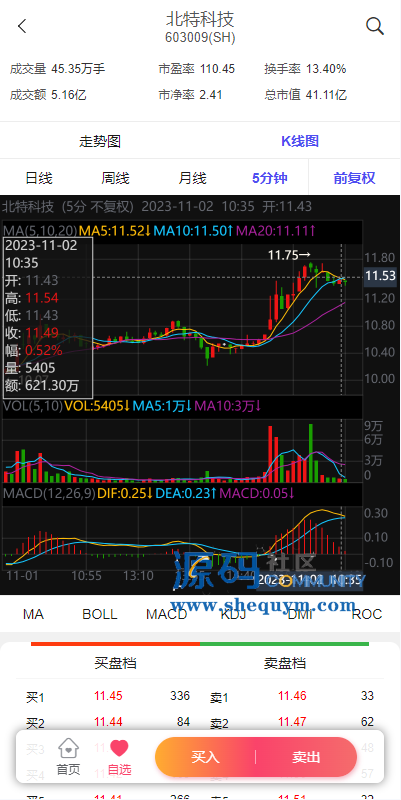Open the 前复权 adjustment dropdown
This screenshot has height=800, width=401.
355,178
